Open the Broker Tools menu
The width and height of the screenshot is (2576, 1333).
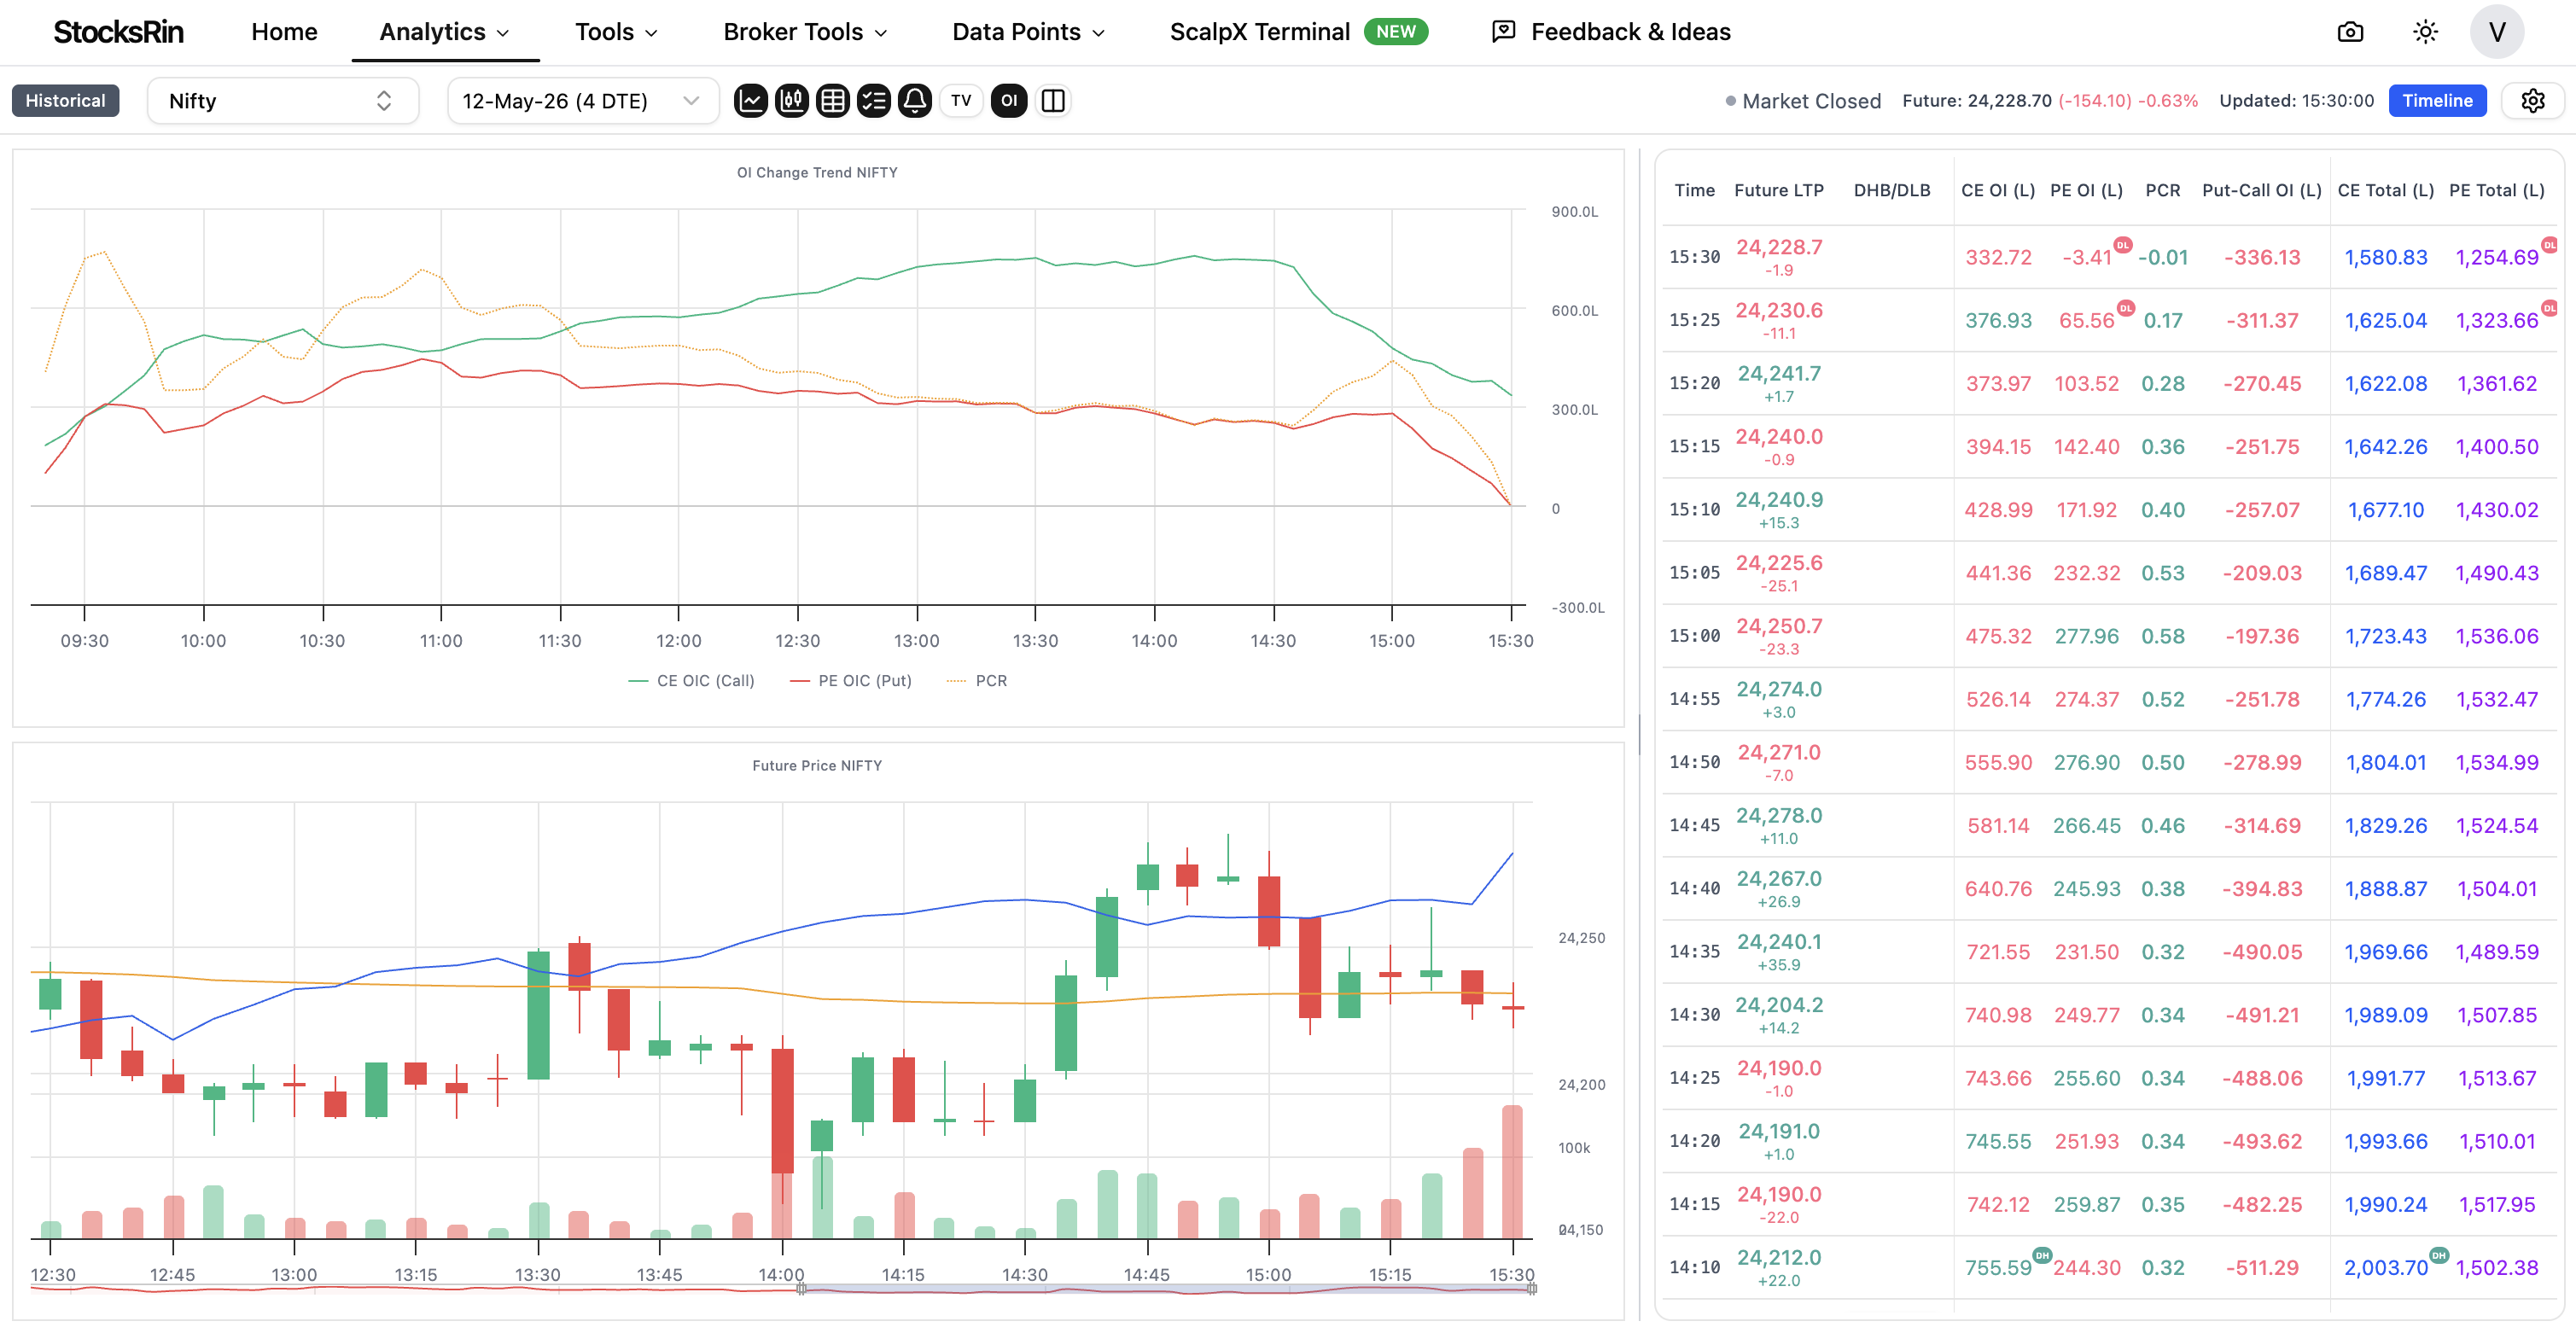805,32
